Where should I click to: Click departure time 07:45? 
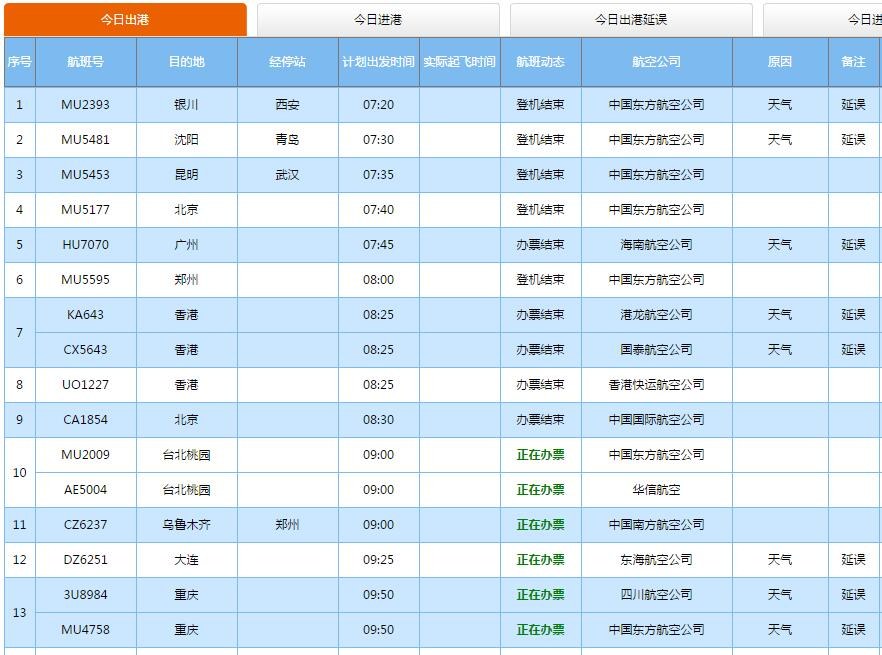[x=379, y=245]
